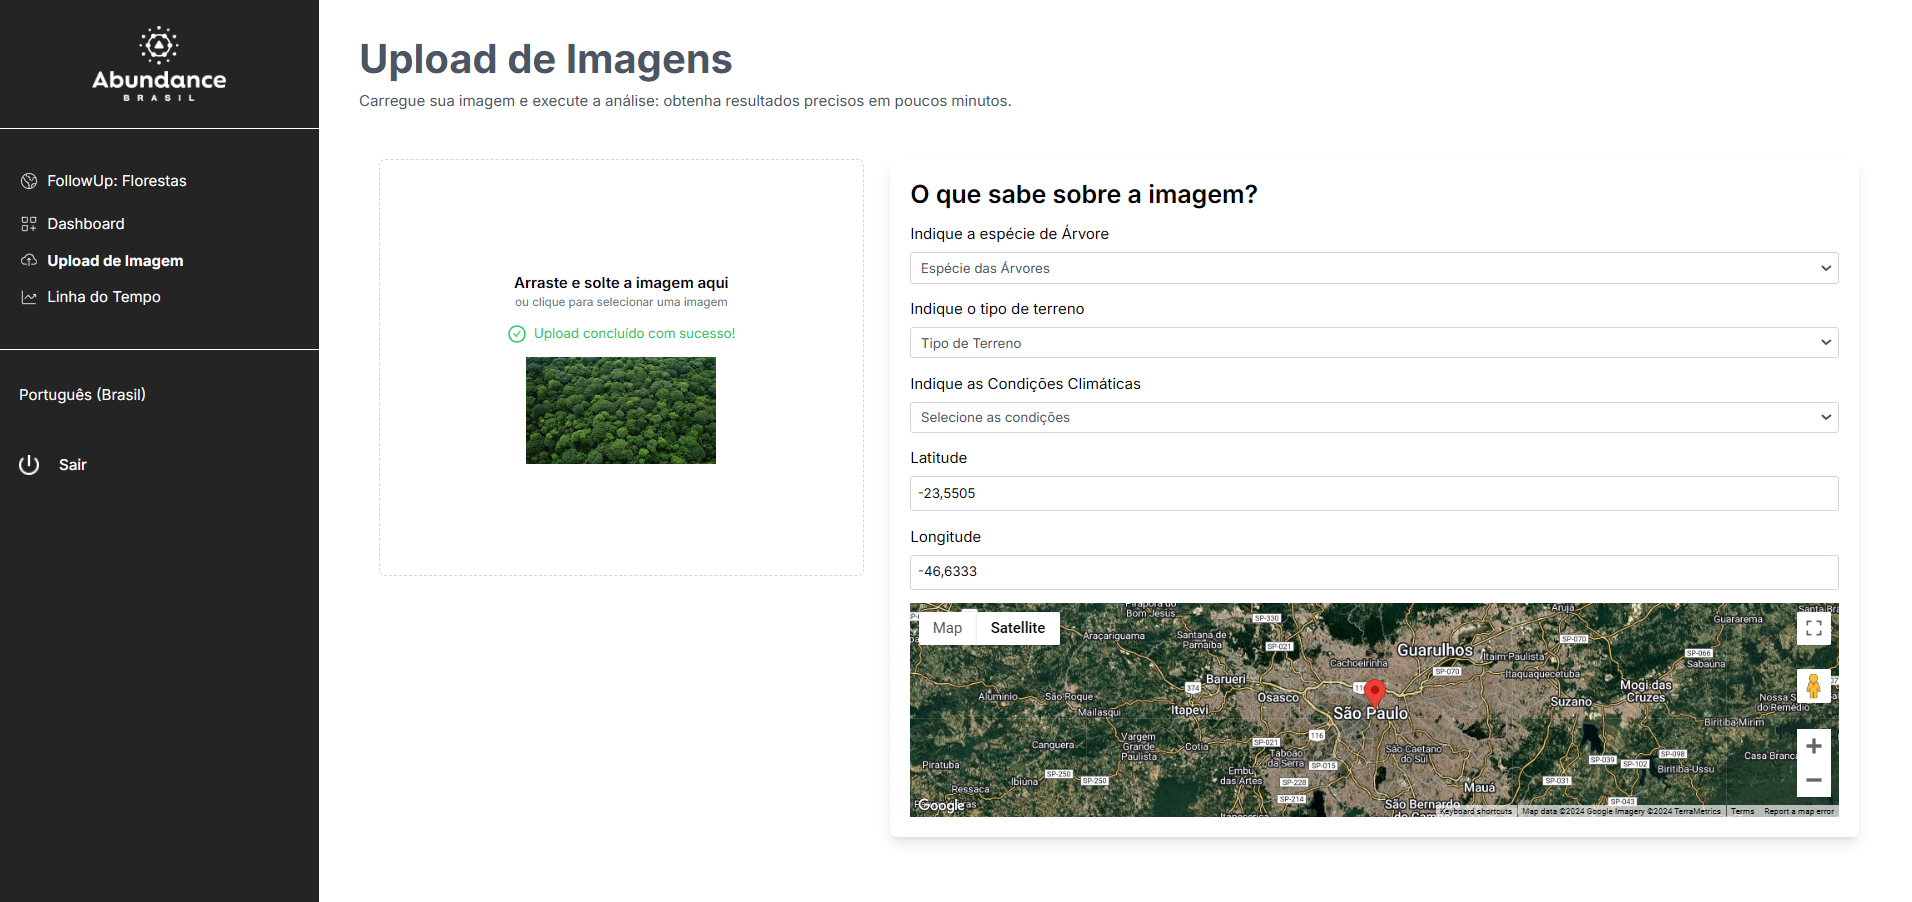
Task: Click 'Indique as Condições Climáticas' label
Action: (1025, 384)
